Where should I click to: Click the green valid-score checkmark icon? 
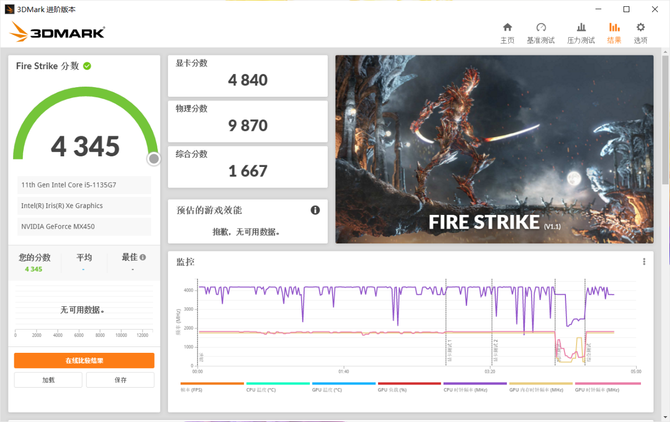[x=87, y=66]
